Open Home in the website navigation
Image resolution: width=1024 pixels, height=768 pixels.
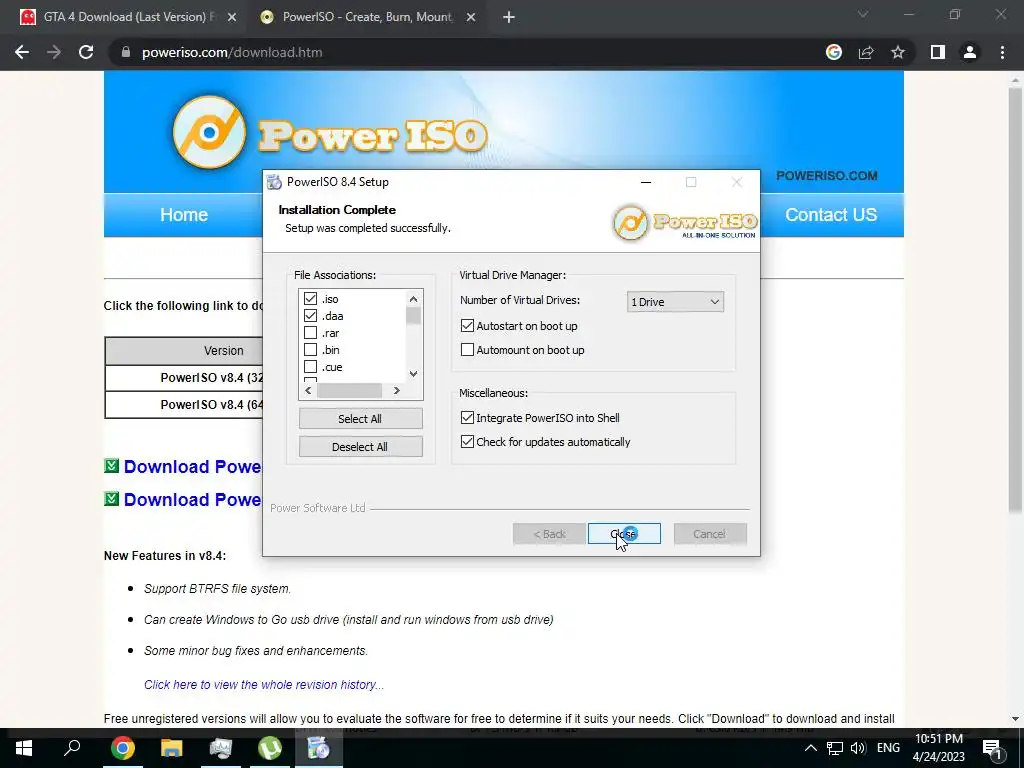point(184,215)
